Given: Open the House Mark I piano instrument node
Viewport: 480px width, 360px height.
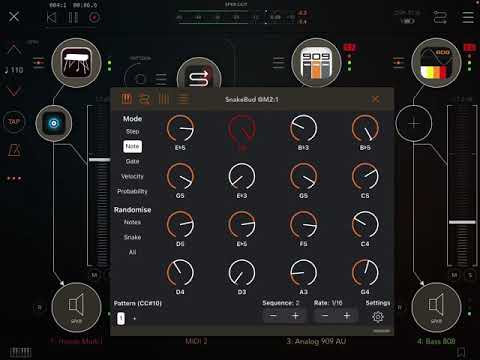Looking at the screenshot, I should [76, 63].
